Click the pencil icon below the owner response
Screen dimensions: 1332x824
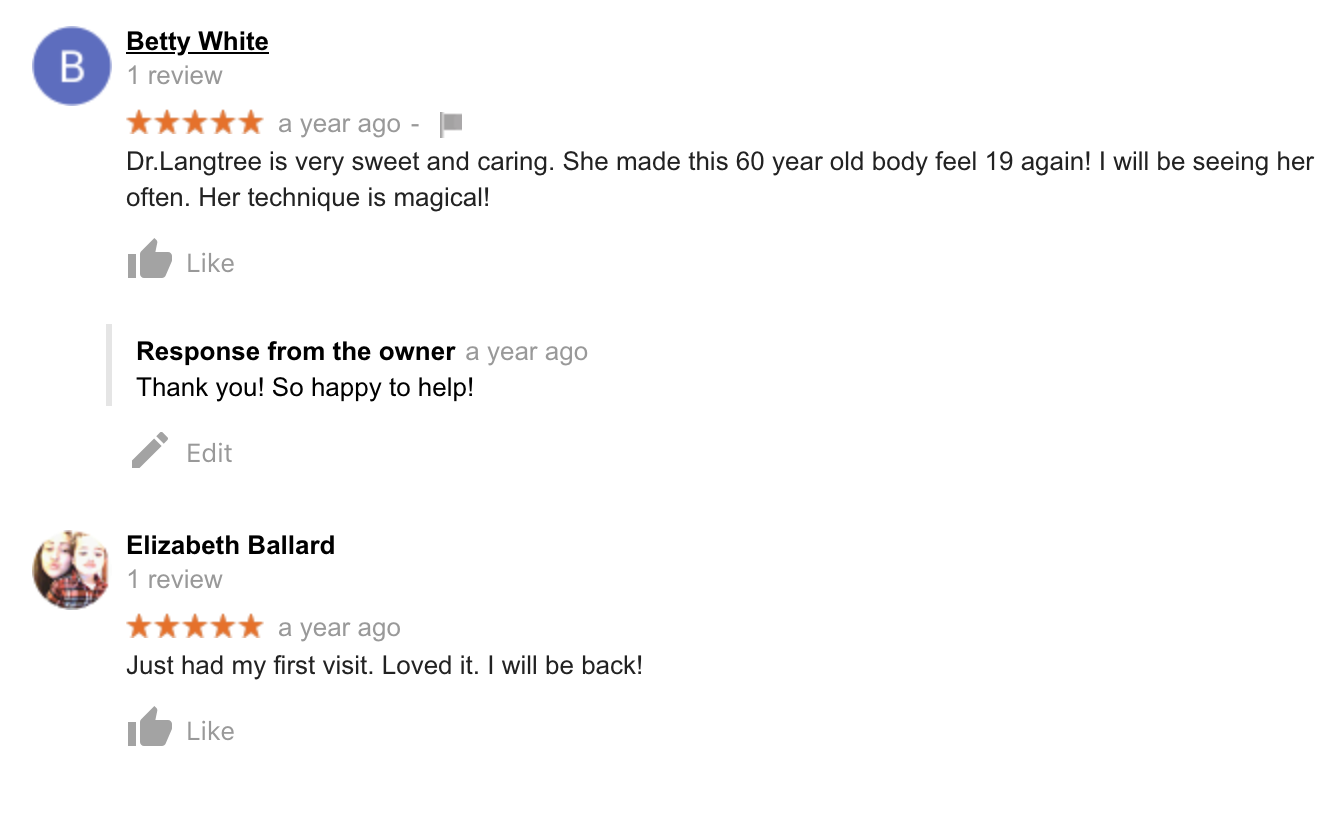tap(150, 451)
